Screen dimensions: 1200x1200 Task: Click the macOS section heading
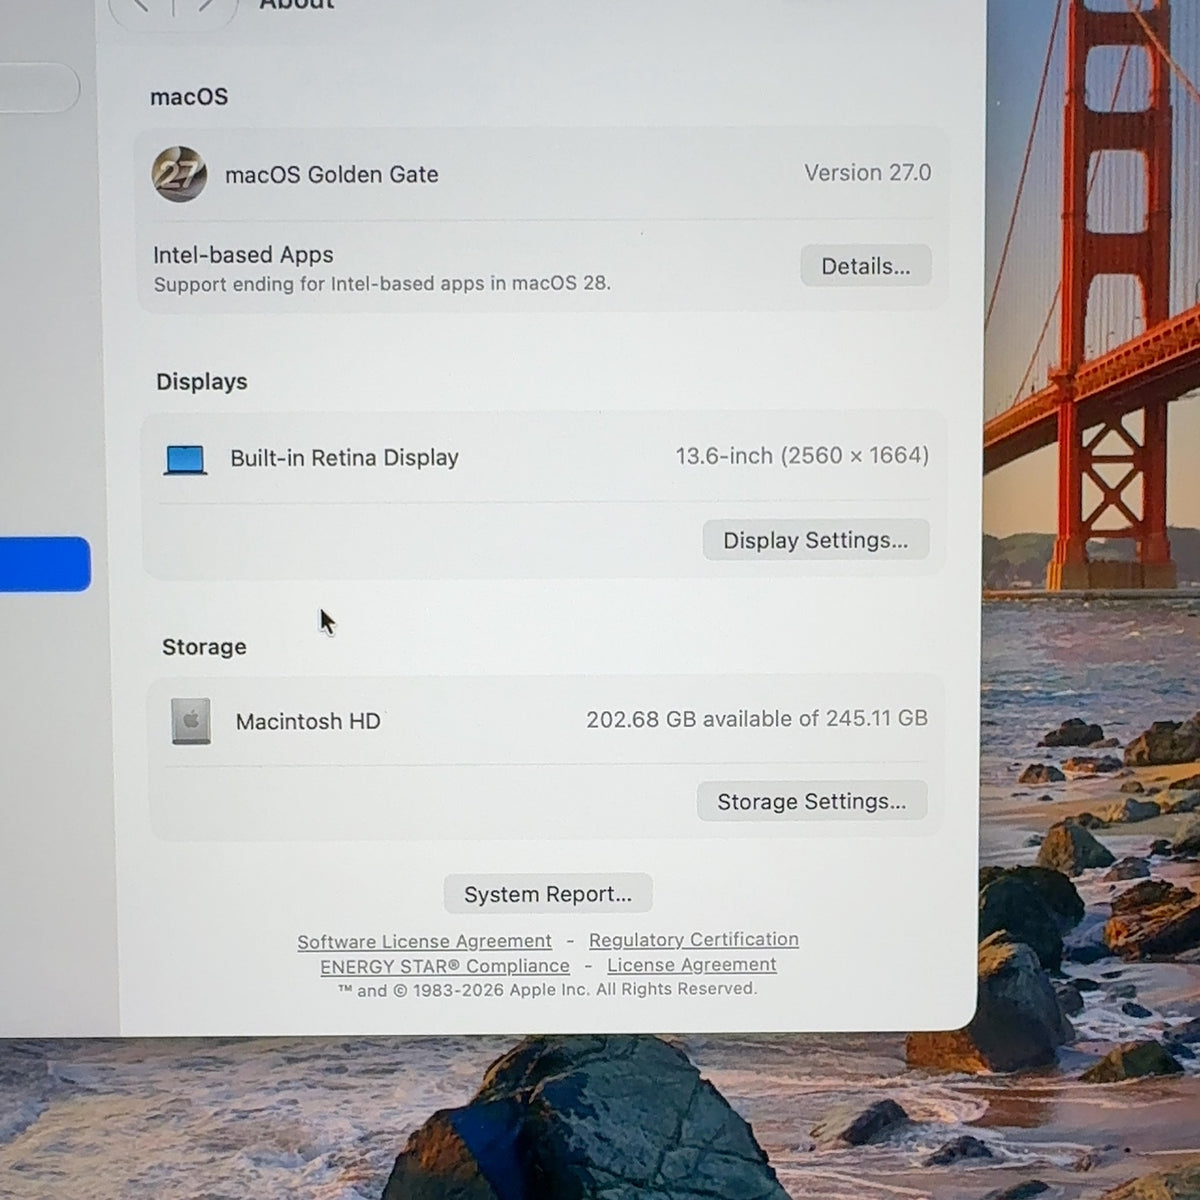189,97
